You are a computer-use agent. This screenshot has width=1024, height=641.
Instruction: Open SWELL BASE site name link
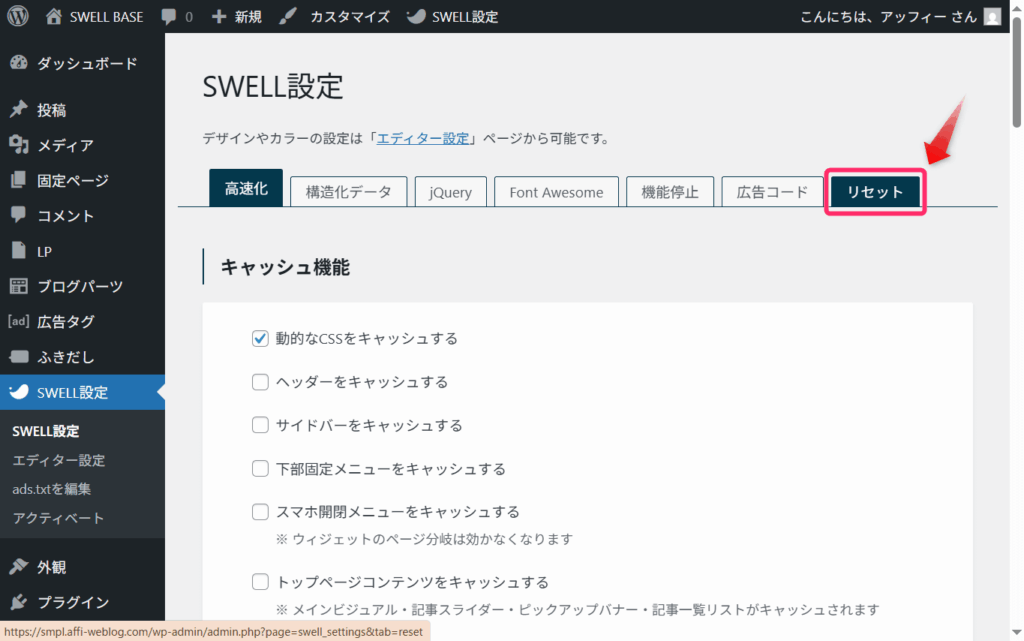(x=106, y=17)
